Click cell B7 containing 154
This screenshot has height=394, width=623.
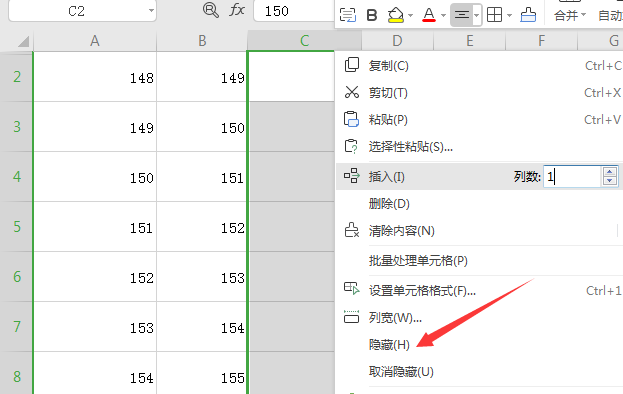202,326
